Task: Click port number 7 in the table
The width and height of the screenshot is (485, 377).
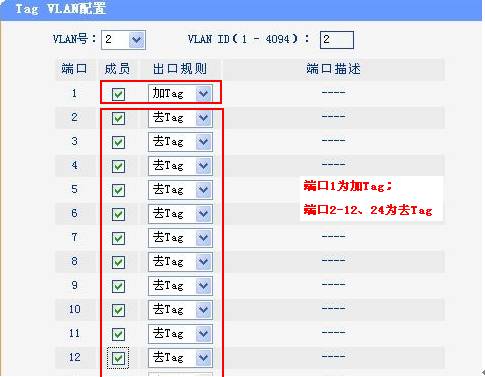Action: pos(74,237)
